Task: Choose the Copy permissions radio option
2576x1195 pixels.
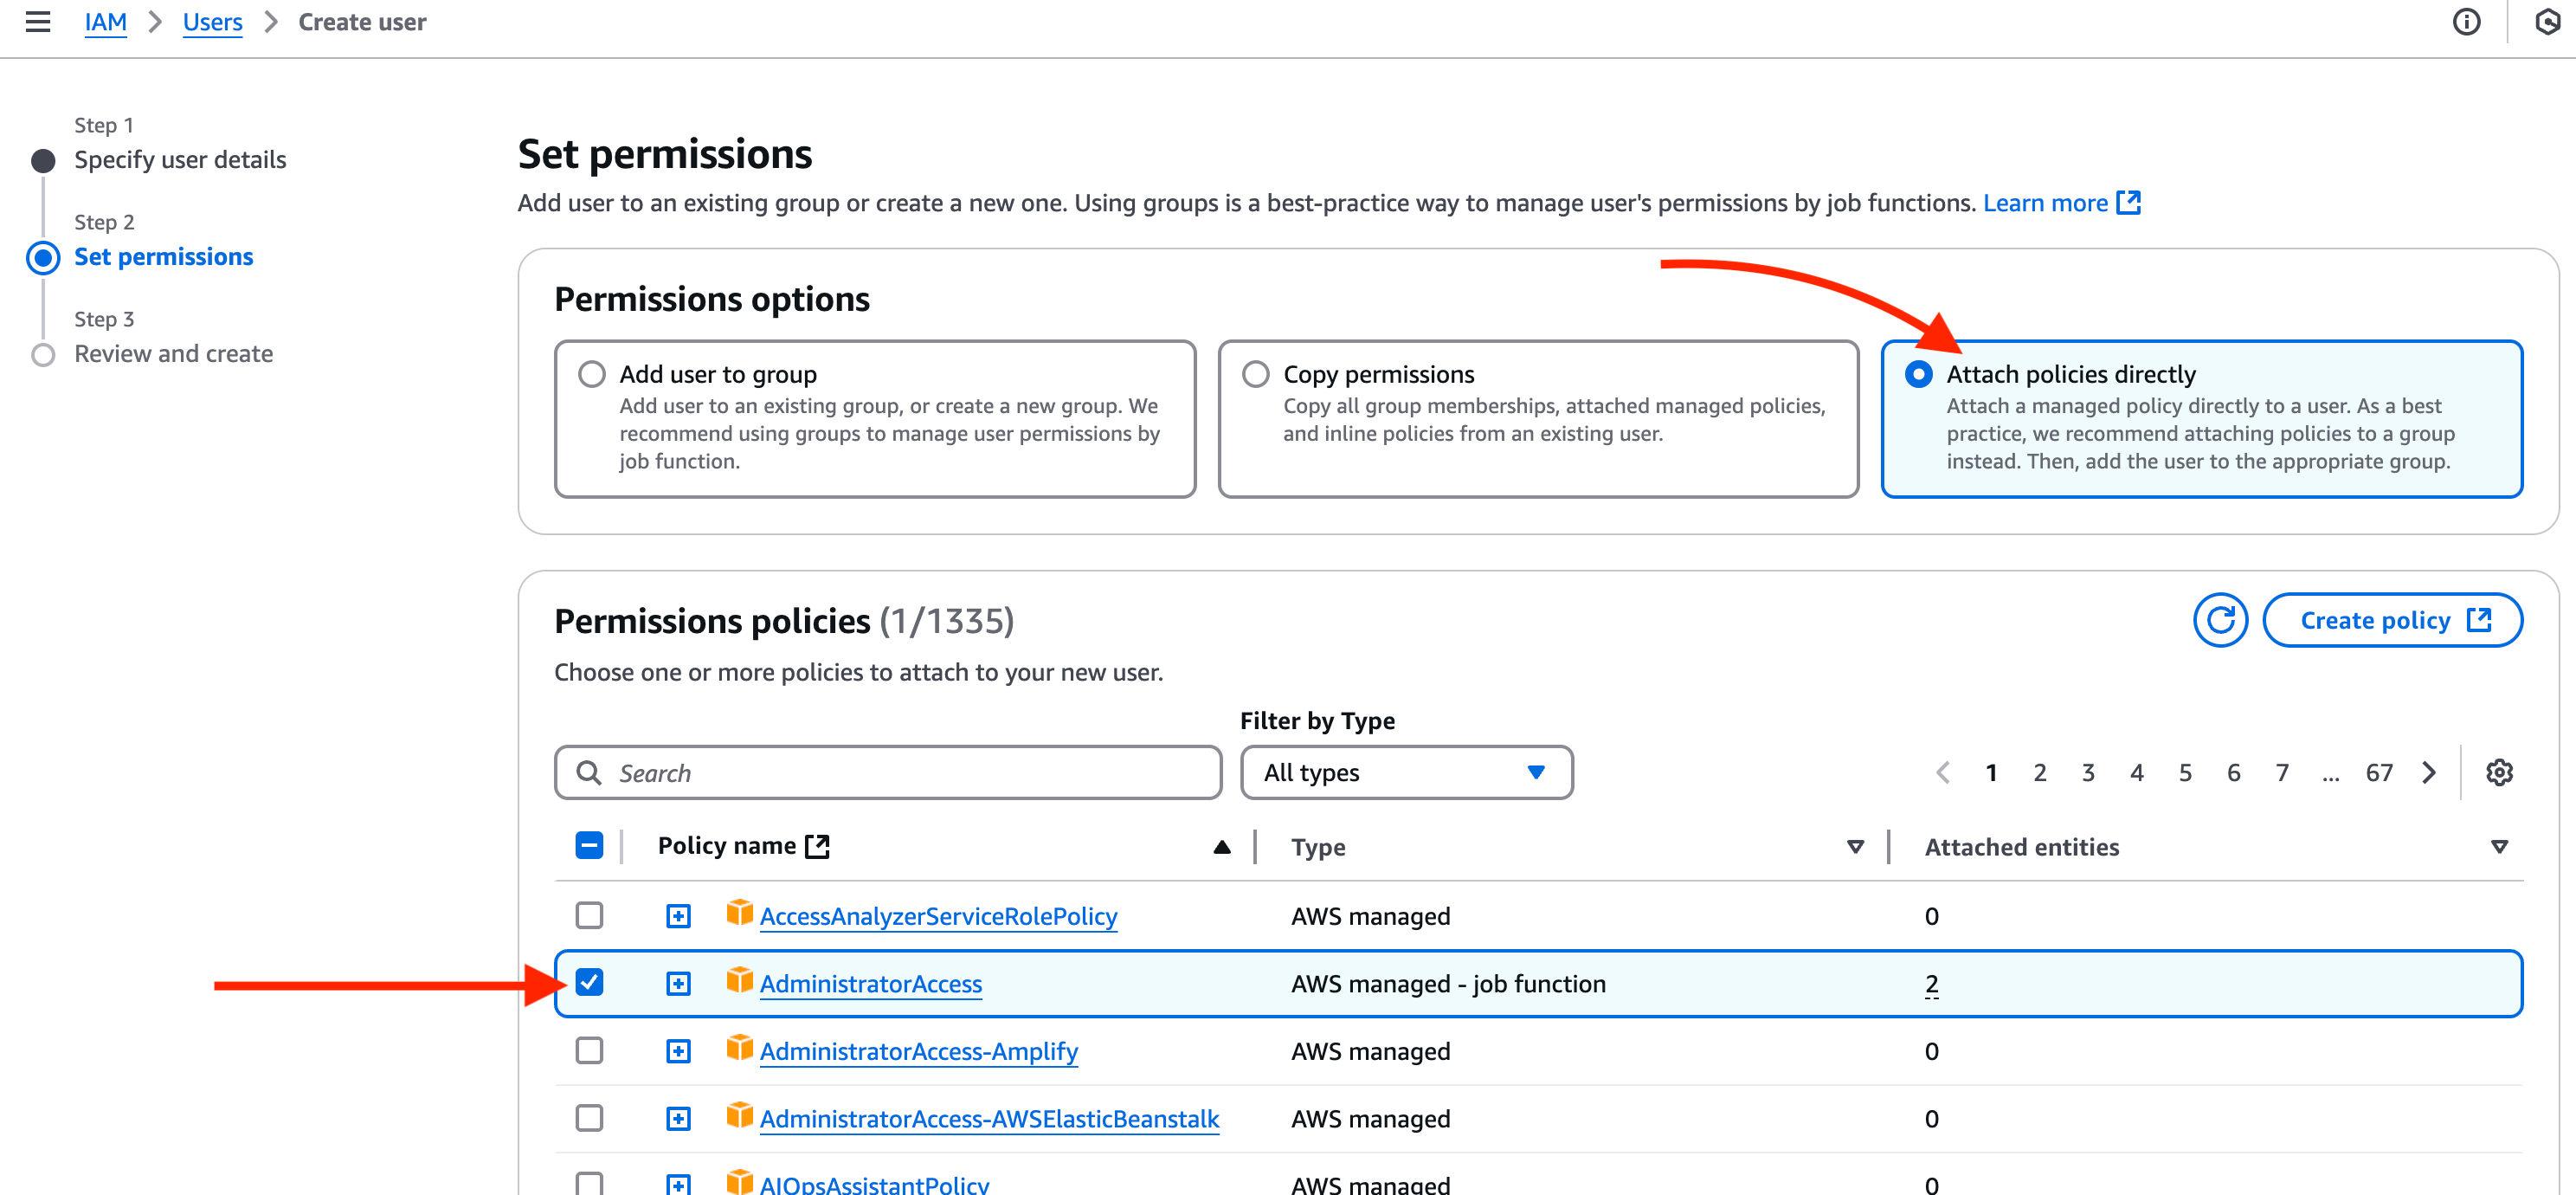Action: pos(1256,375)
